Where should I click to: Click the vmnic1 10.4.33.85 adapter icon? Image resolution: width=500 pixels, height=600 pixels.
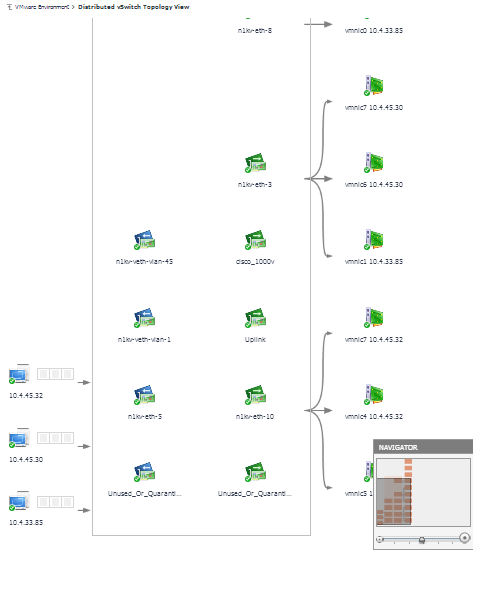click(373, 240)
